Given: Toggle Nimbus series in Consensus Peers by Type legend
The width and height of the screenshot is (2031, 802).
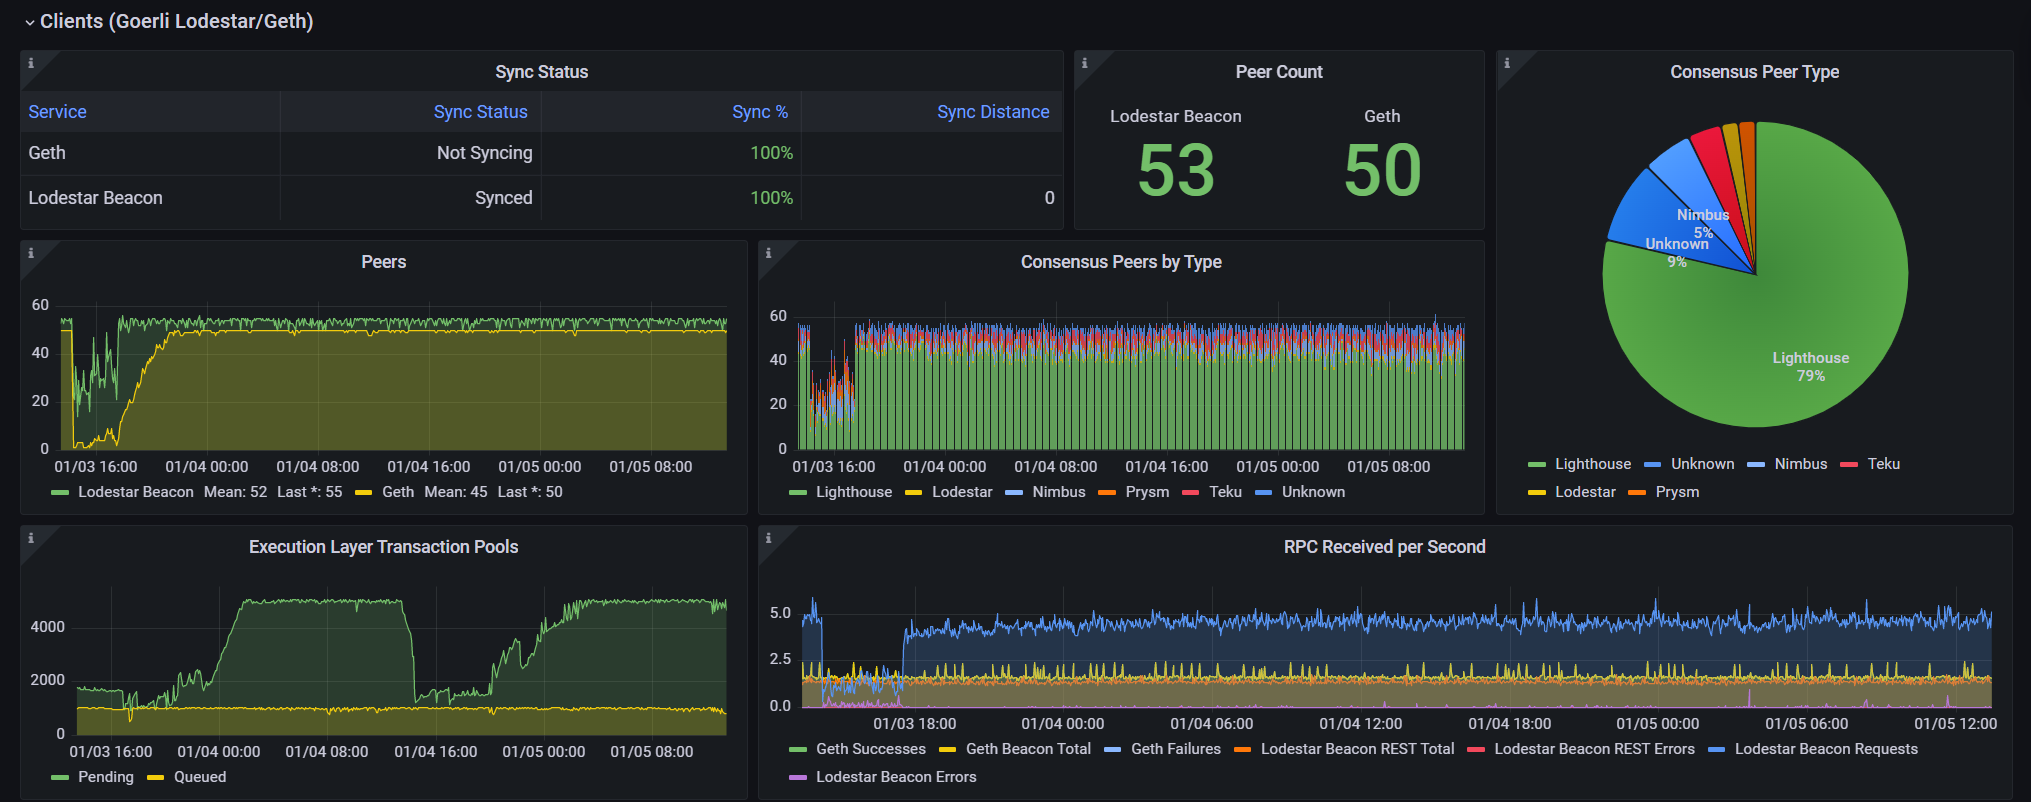Looking at the screenshot, I should point(1058,492).
